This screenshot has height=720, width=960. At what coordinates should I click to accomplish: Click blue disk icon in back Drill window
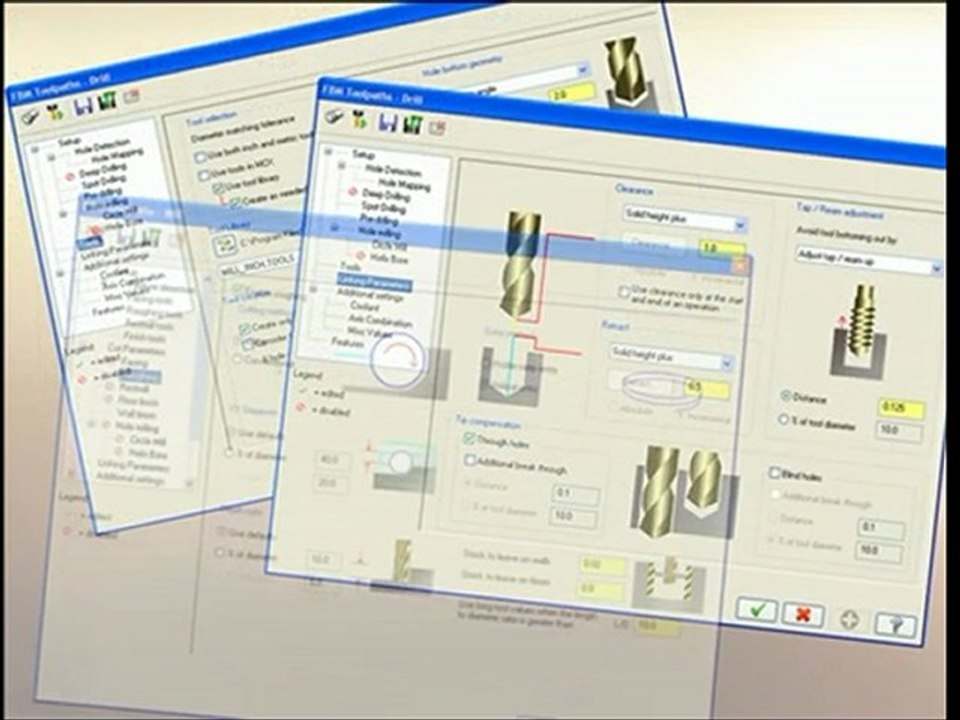tap(83, 105)
